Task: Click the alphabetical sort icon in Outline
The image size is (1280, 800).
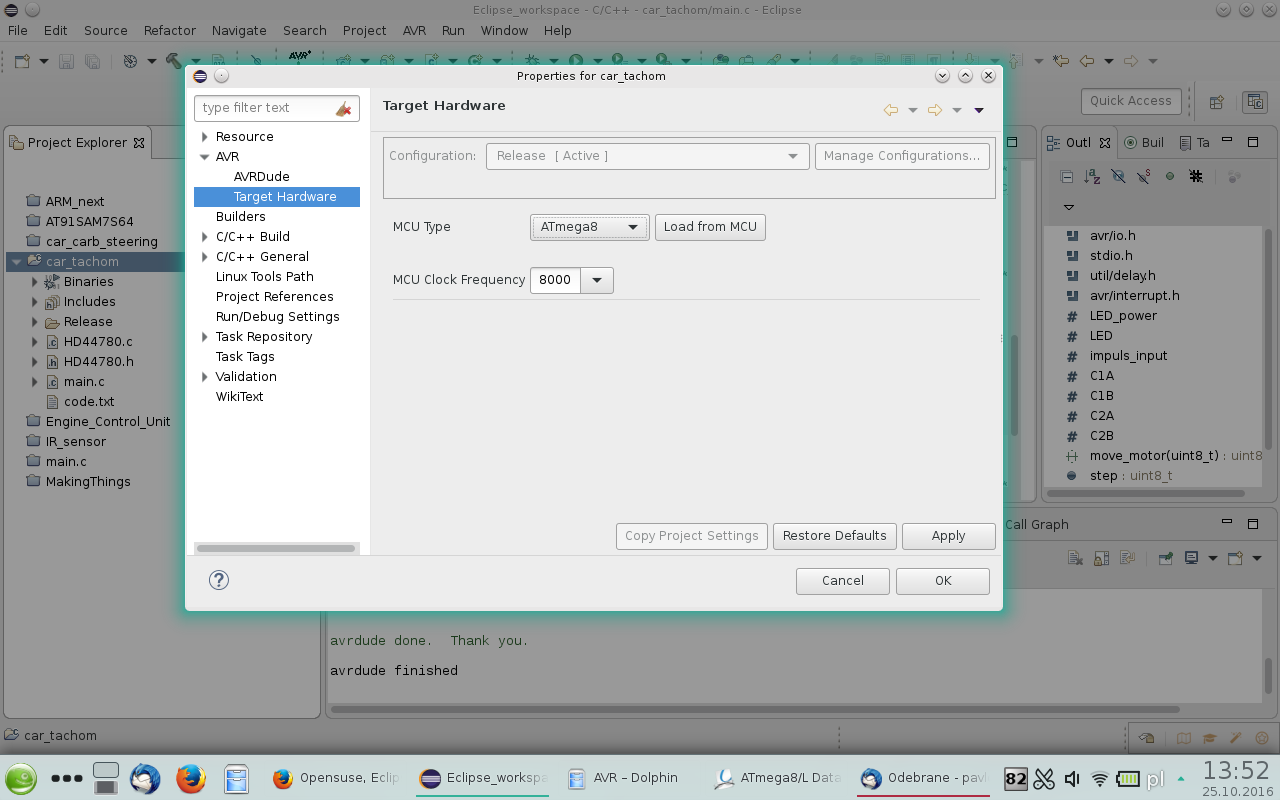Action: [x=1092, y=176]
